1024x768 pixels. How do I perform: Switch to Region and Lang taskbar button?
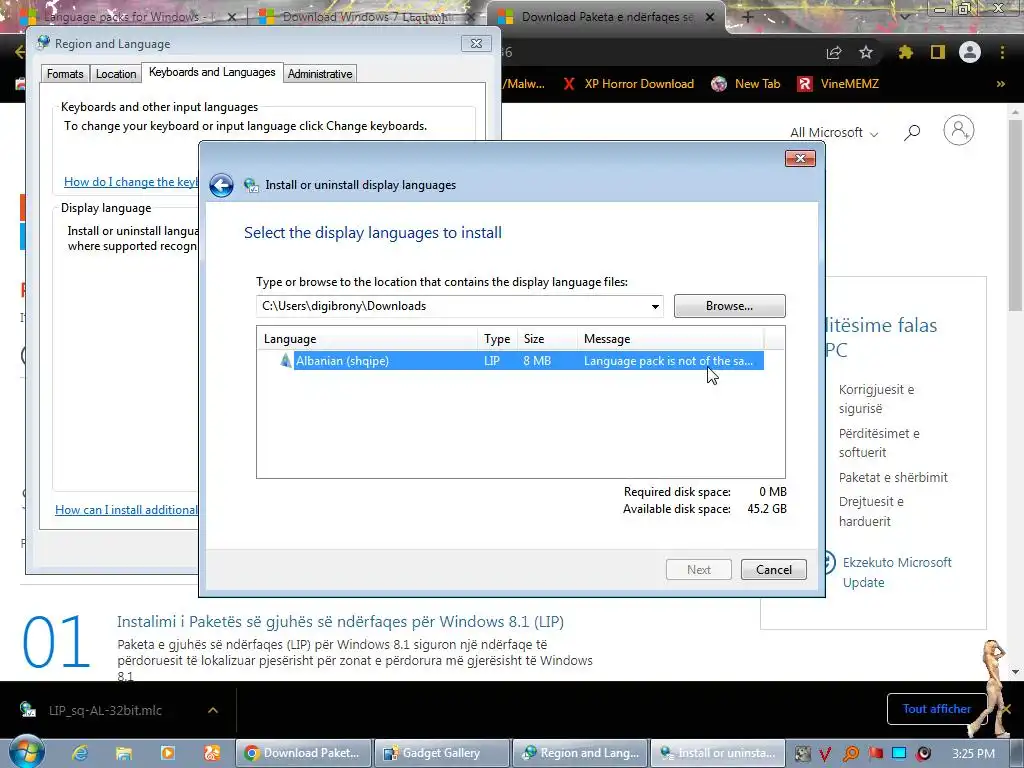point(581,753)
